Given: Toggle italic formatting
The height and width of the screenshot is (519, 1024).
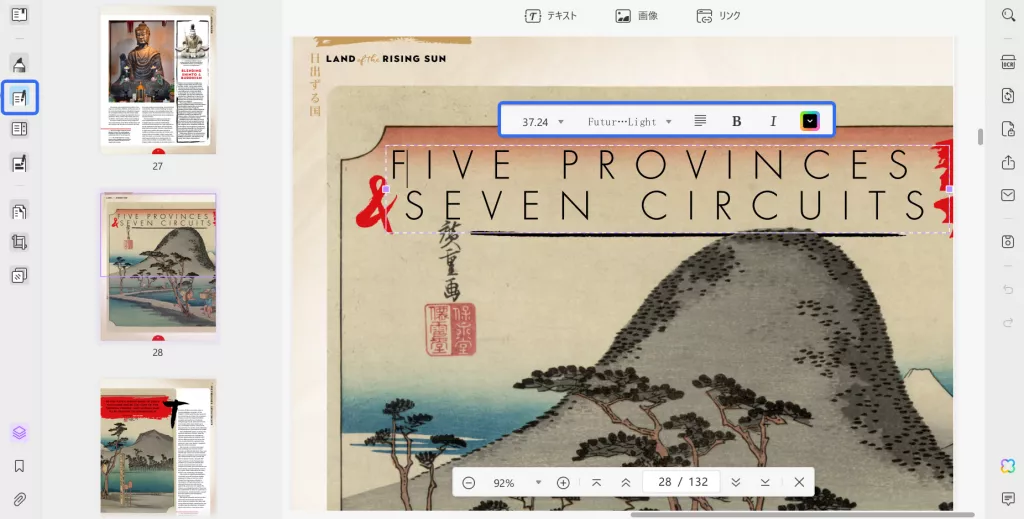Looking at the screenshot, I should [773, 121].
